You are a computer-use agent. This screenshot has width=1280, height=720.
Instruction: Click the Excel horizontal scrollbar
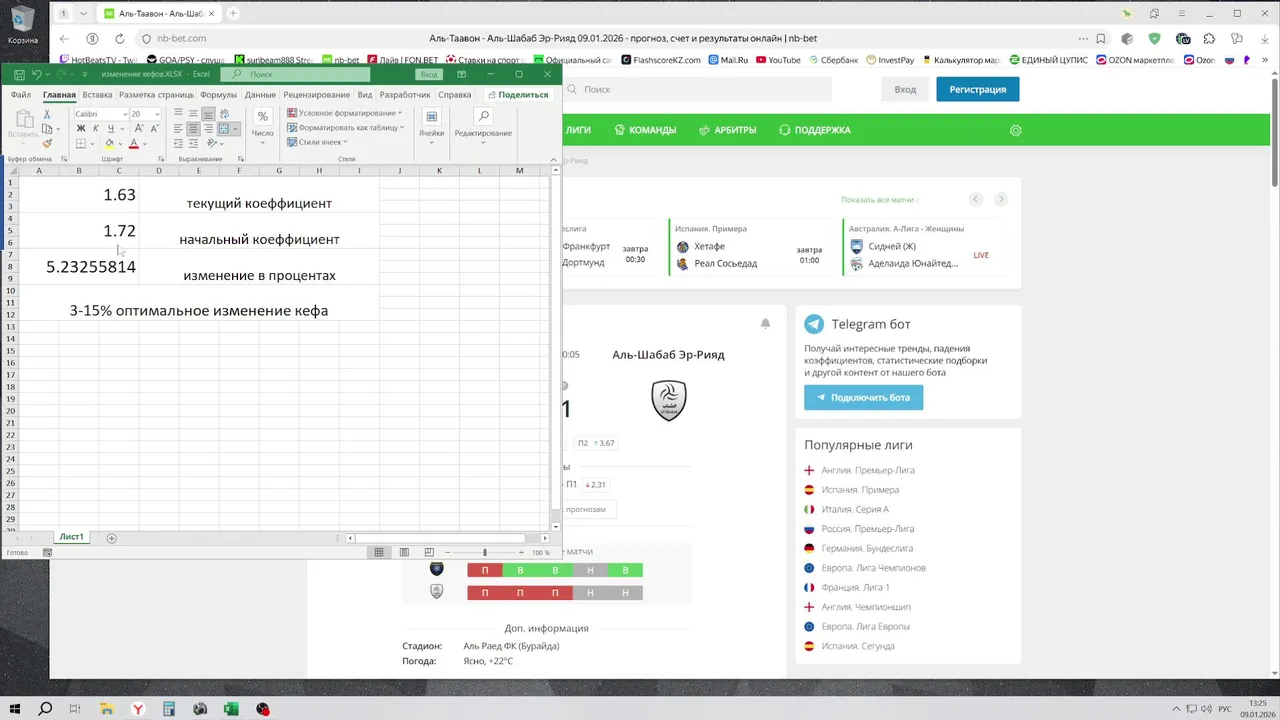click(x=440, y=538)
